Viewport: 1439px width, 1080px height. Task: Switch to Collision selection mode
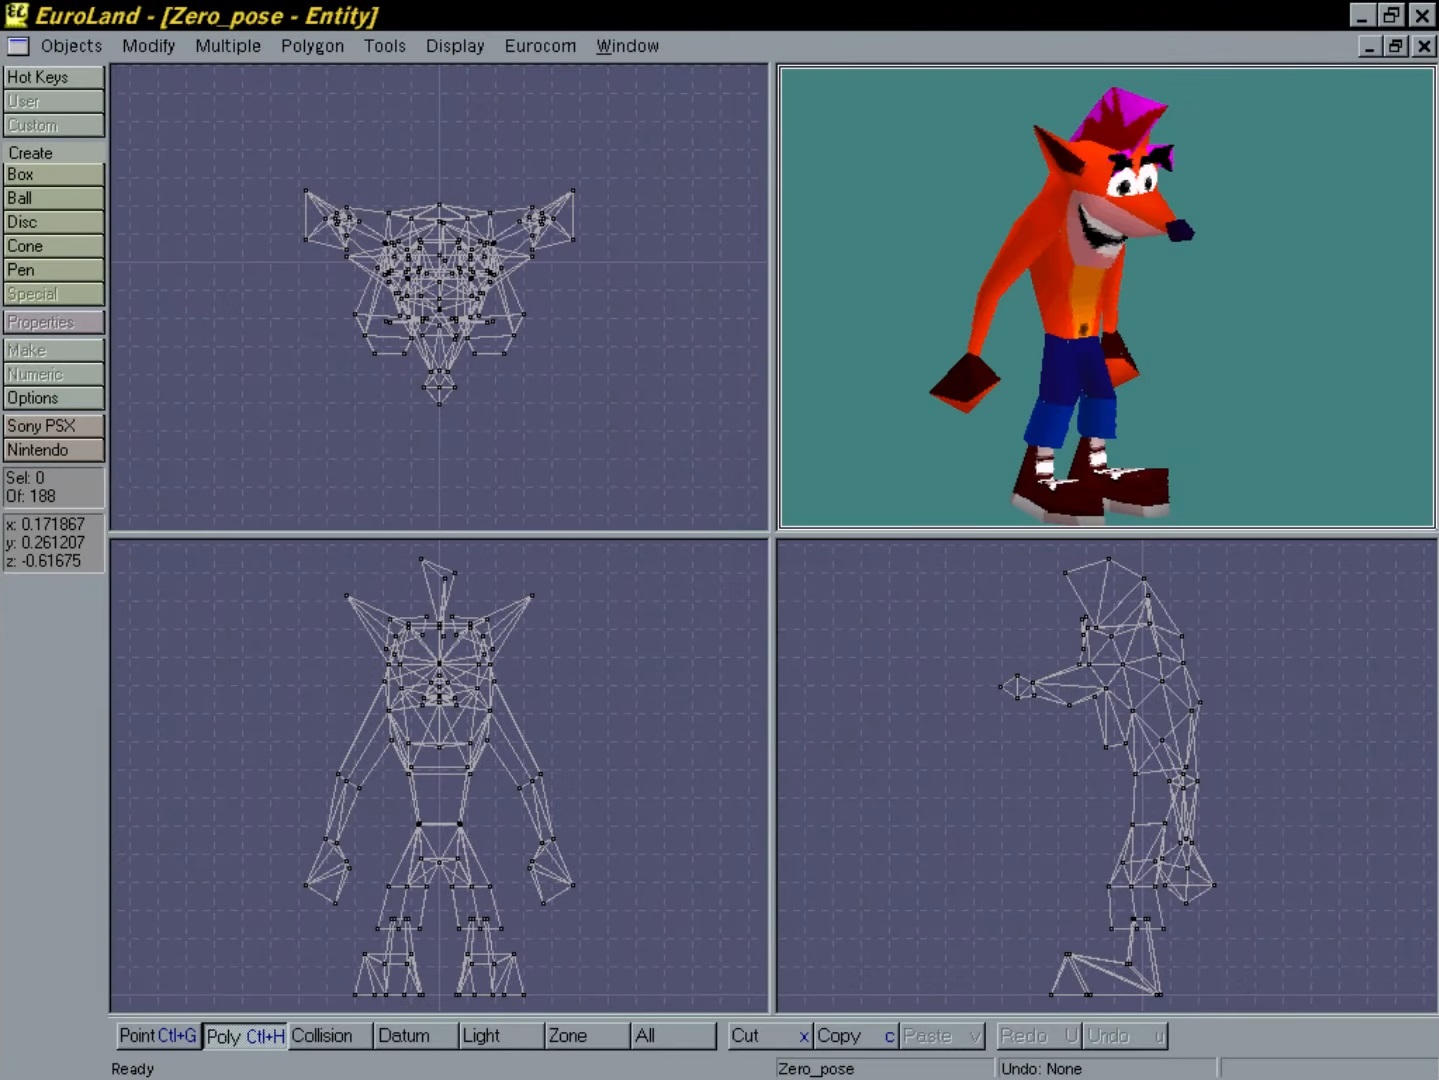(x=330, y=1036)
